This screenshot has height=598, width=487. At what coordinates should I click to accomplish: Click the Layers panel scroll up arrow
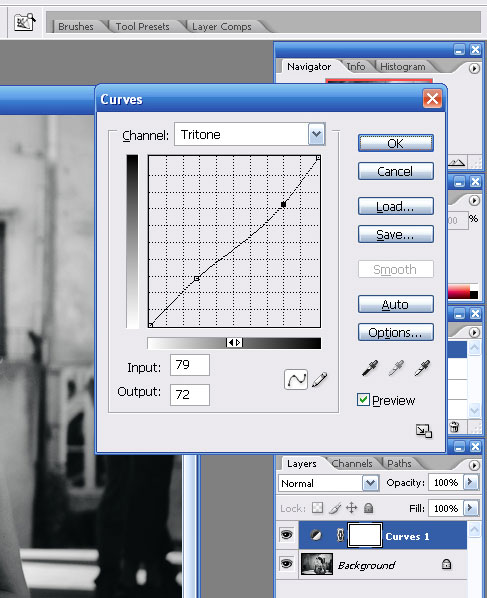click(474, 530)
